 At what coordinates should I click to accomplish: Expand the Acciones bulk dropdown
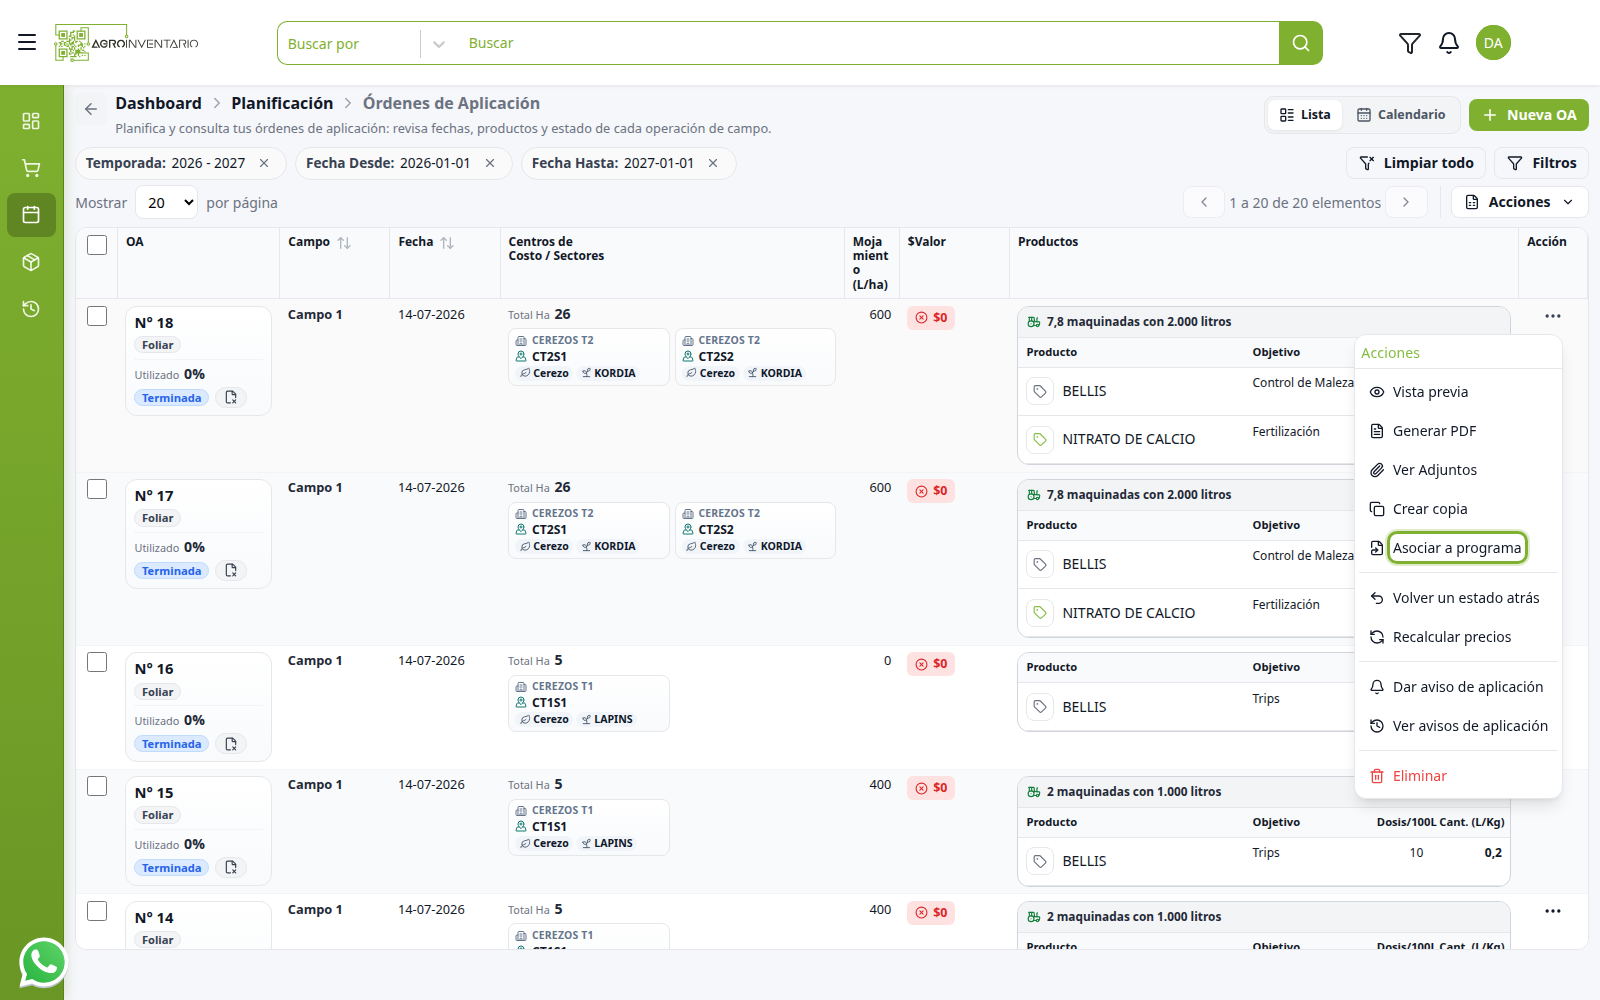[x=1519, y=202]
